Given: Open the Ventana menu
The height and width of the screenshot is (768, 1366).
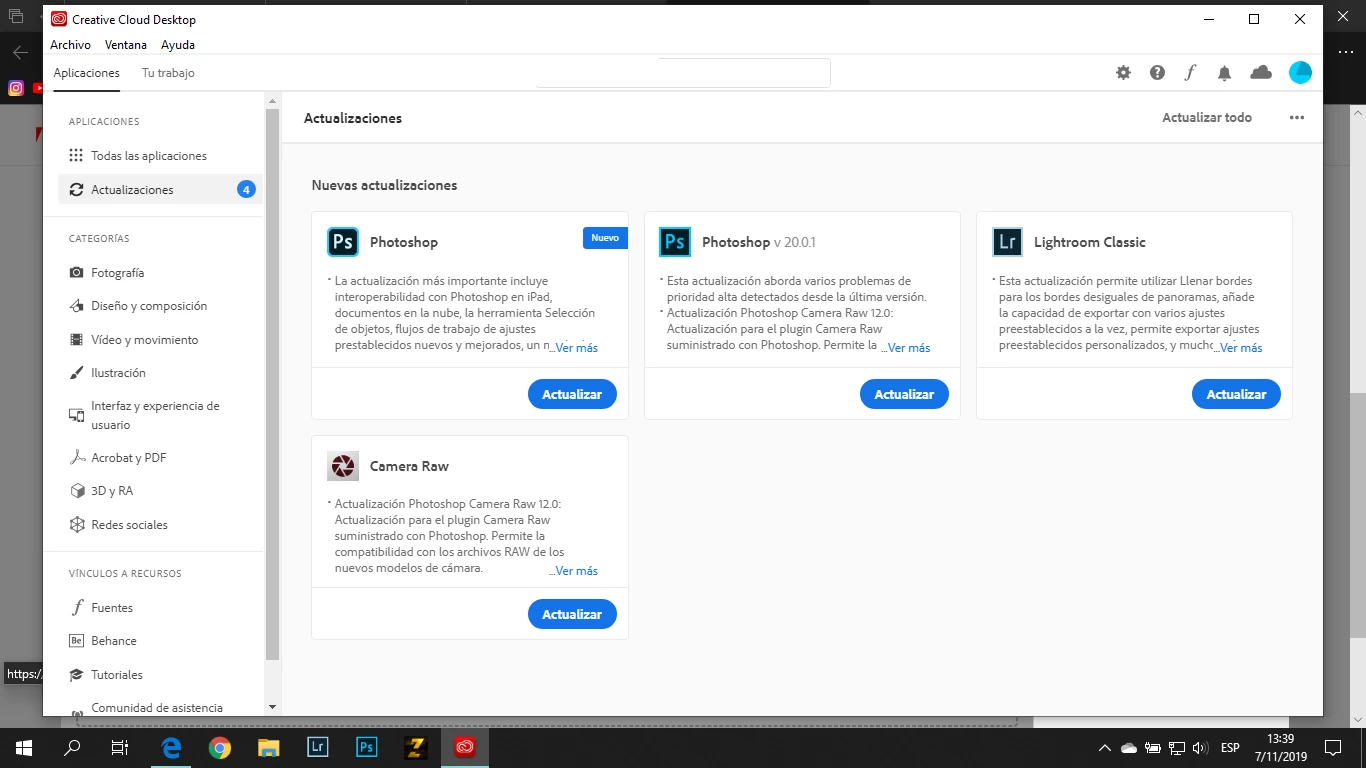Looking at the screenshot, I should pos(126,45).
